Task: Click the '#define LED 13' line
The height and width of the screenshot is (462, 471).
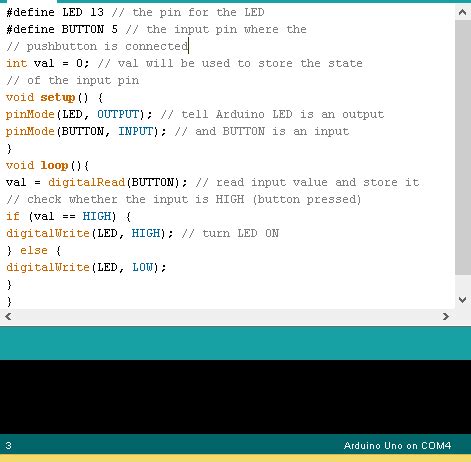Action: tap(55, 12)
